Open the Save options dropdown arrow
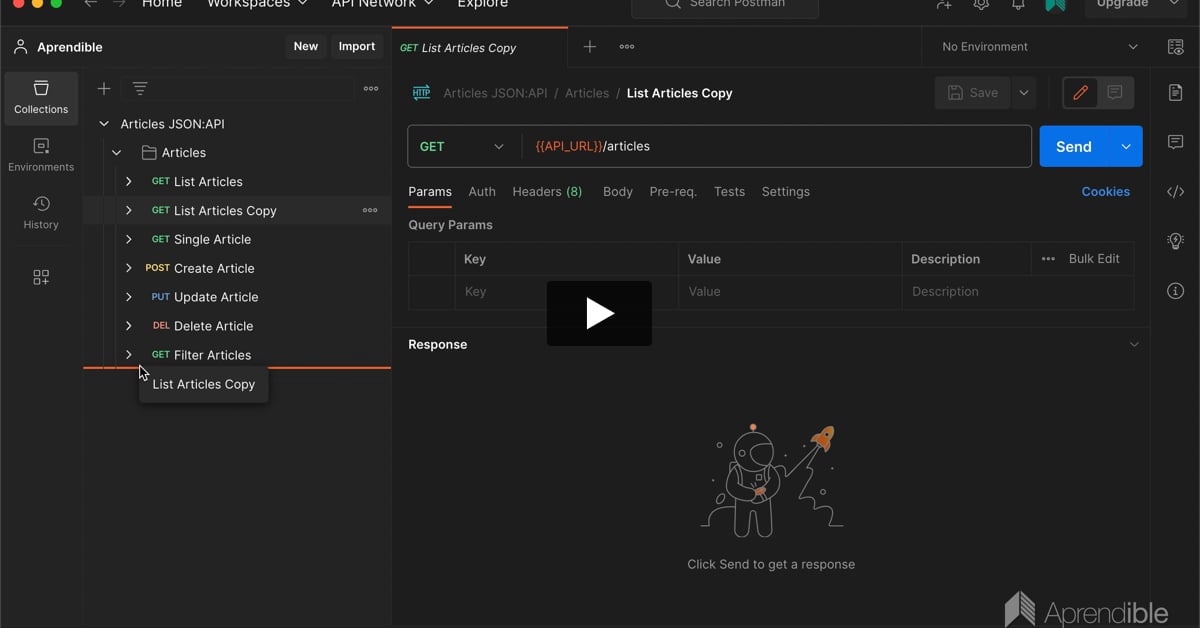 click(x=1023, y=93)
